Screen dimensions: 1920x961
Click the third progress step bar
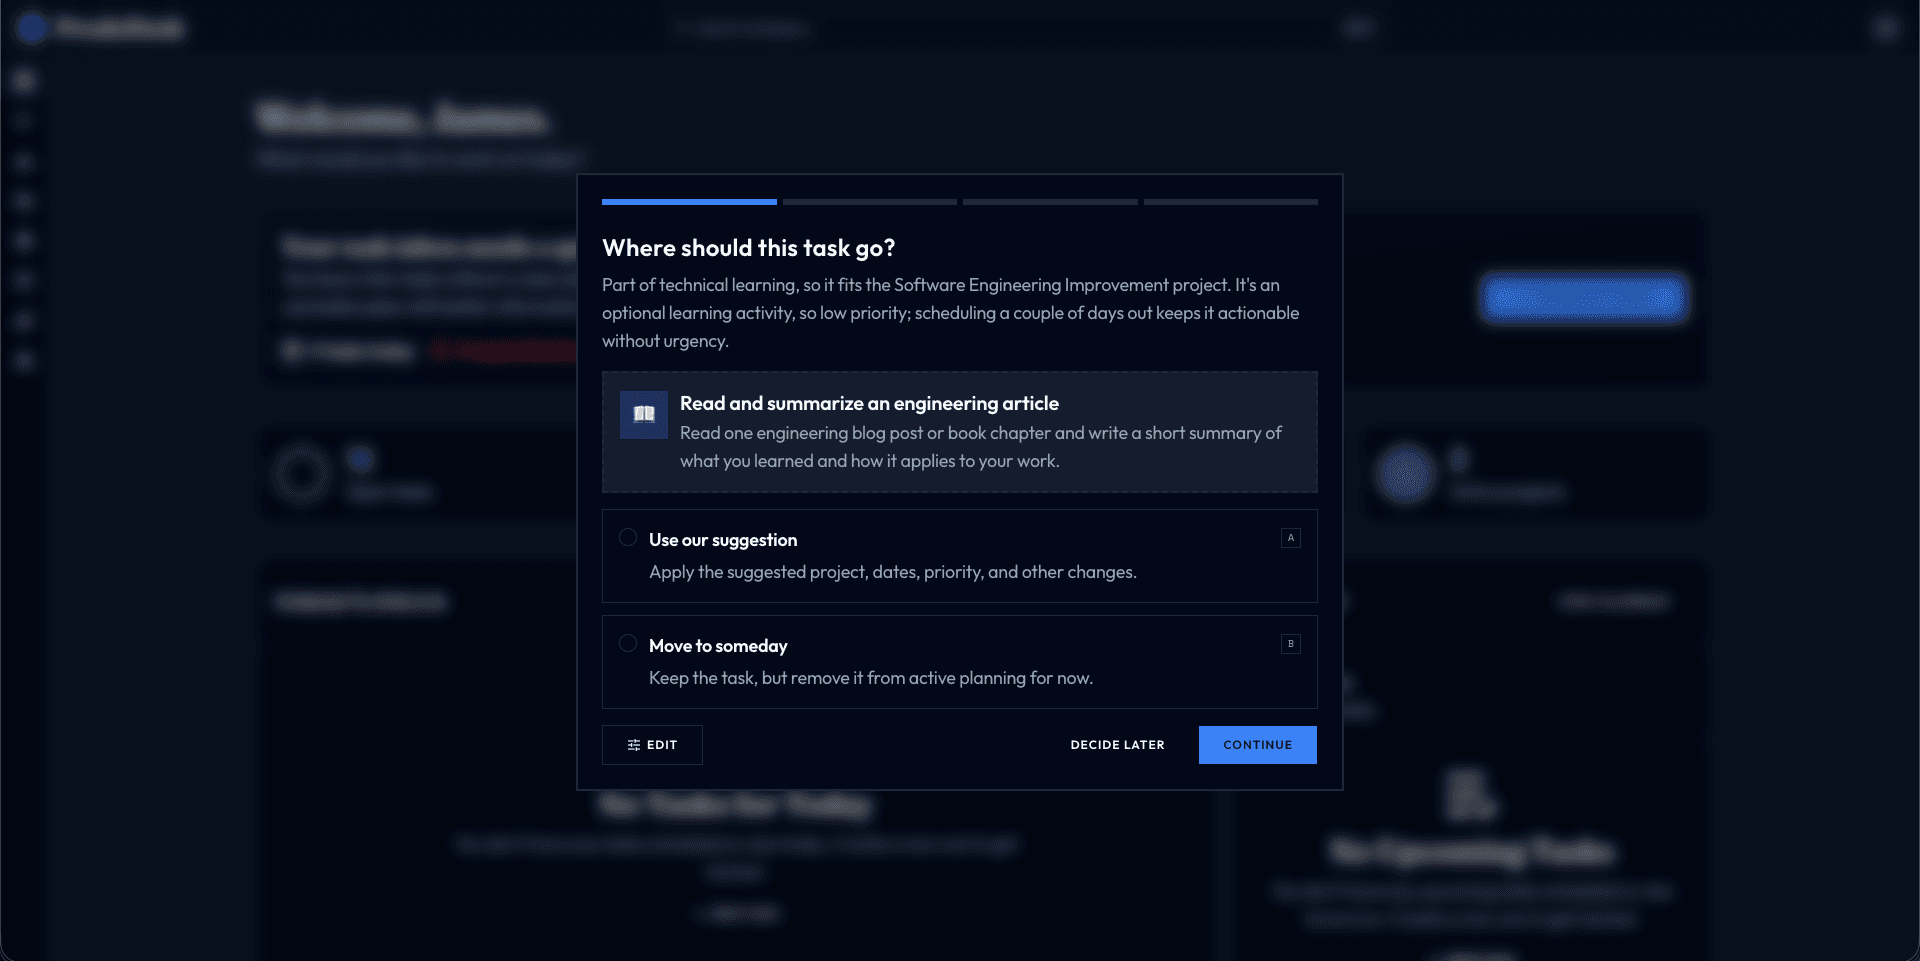tap(1050, 202)
